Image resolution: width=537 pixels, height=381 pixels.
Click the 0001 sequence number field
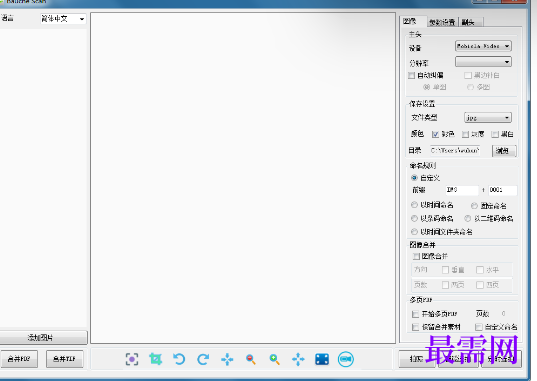[x=502, y=190]
